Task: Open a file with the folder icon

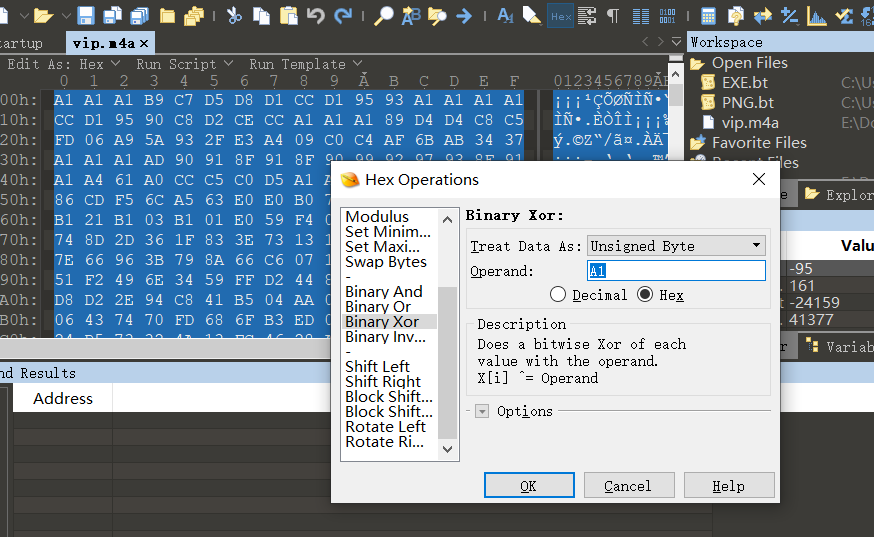Action: (x=43, y=16)
